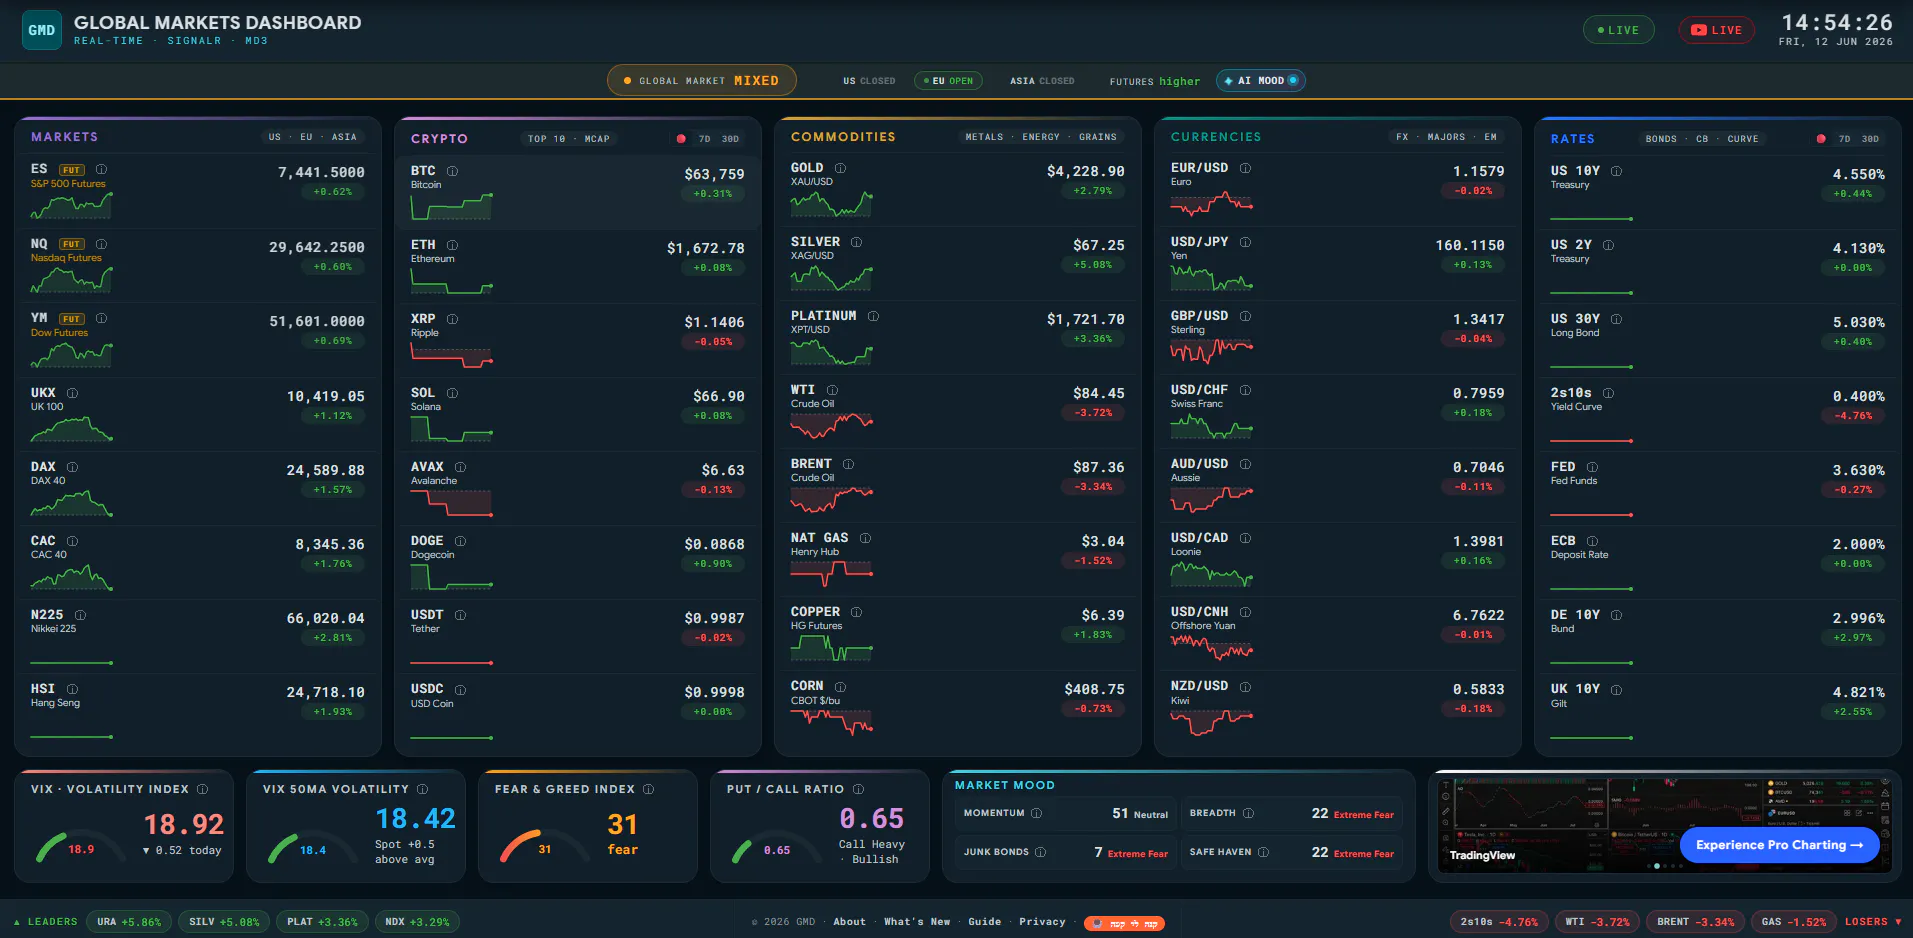
Task: Open the CORN info icon
Action: pos(840,687)
